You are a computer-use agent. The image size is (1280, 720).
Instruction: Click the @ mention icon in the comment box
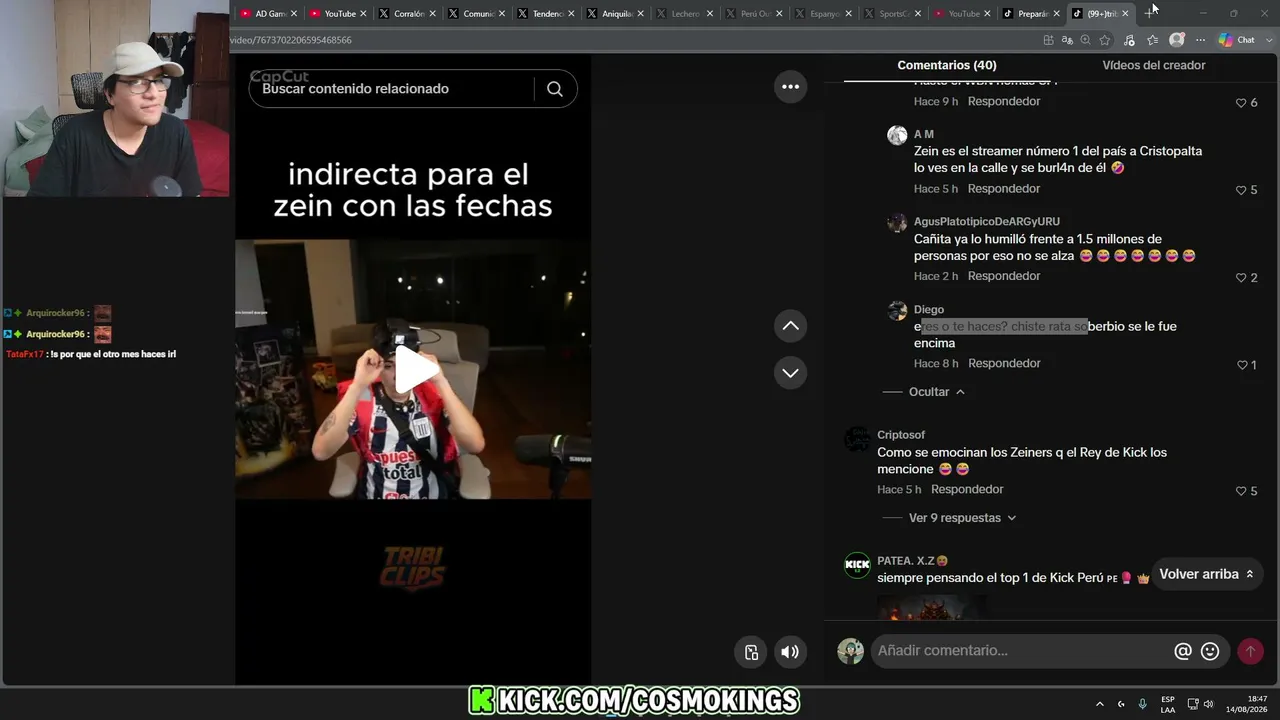[1183, 651]
